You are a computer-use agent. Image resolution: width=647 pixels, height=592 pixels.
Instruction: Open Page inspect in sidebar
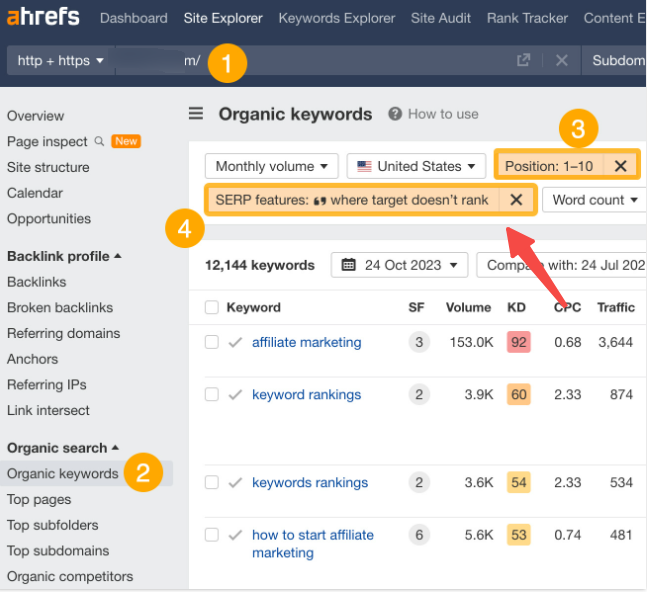pyautogui.click(x=47, y=142)
